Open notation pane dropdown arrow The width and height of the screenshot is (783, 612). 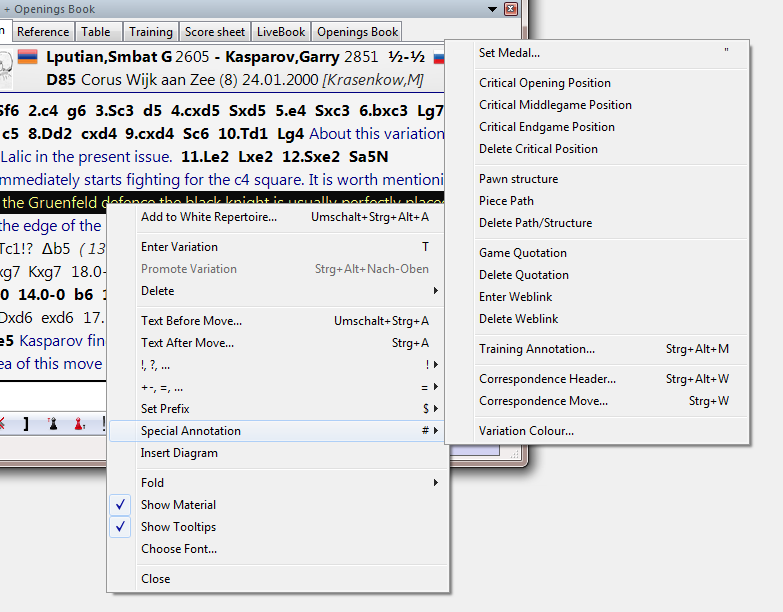coord(492,9)
